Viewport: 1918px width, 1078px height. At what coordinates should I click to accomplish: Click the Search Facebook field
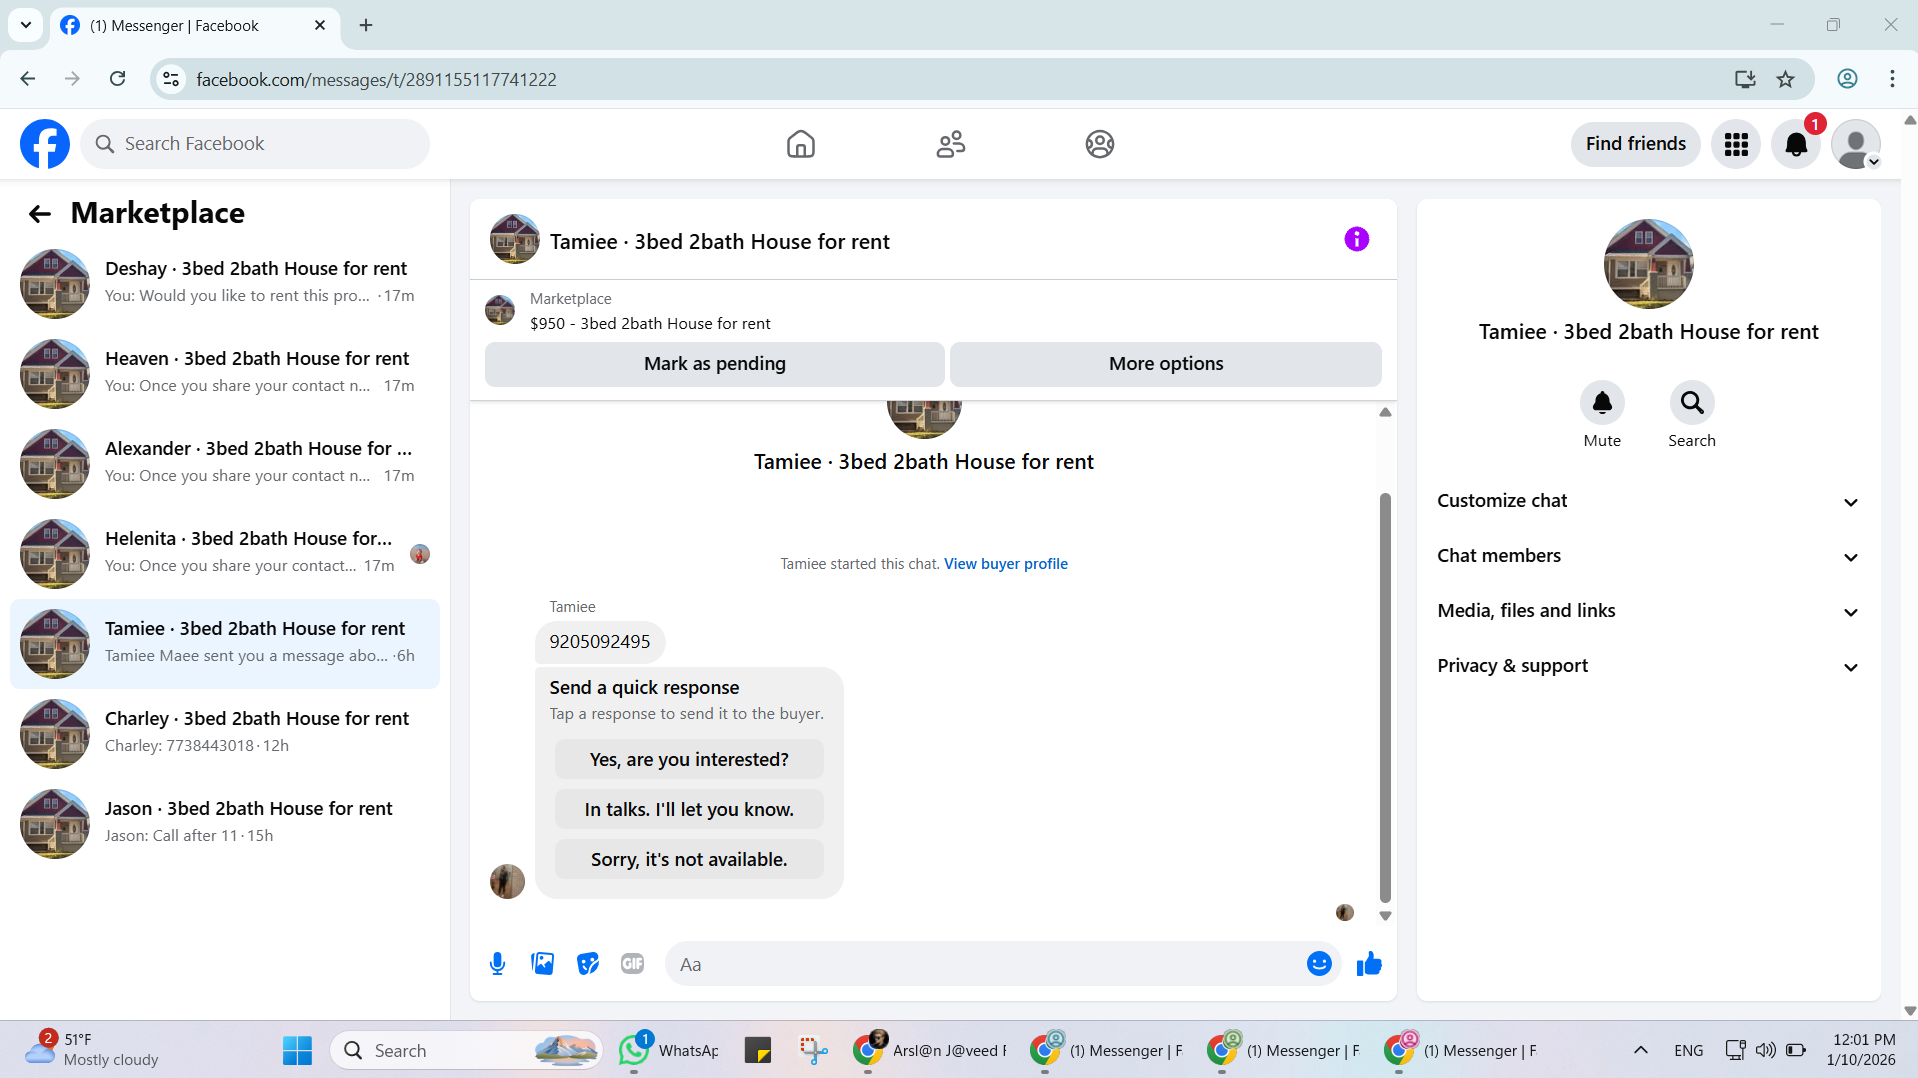click(255, 144)
